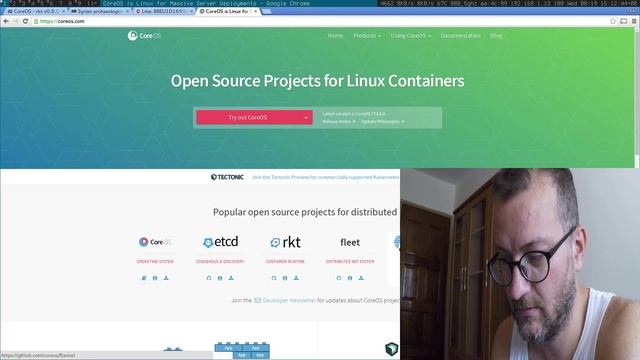Click the download icon under rkt

tap(296, 278)
